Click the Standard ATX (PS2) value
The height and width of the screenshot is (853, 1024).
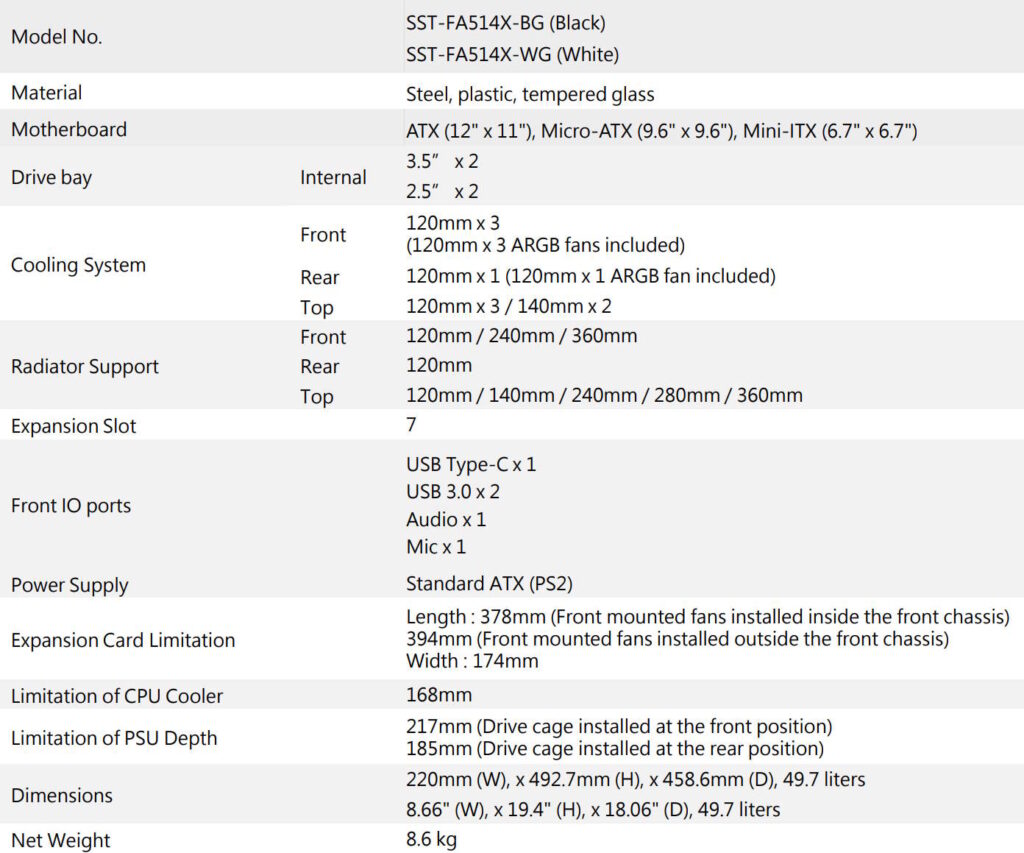tap(489, 584)
